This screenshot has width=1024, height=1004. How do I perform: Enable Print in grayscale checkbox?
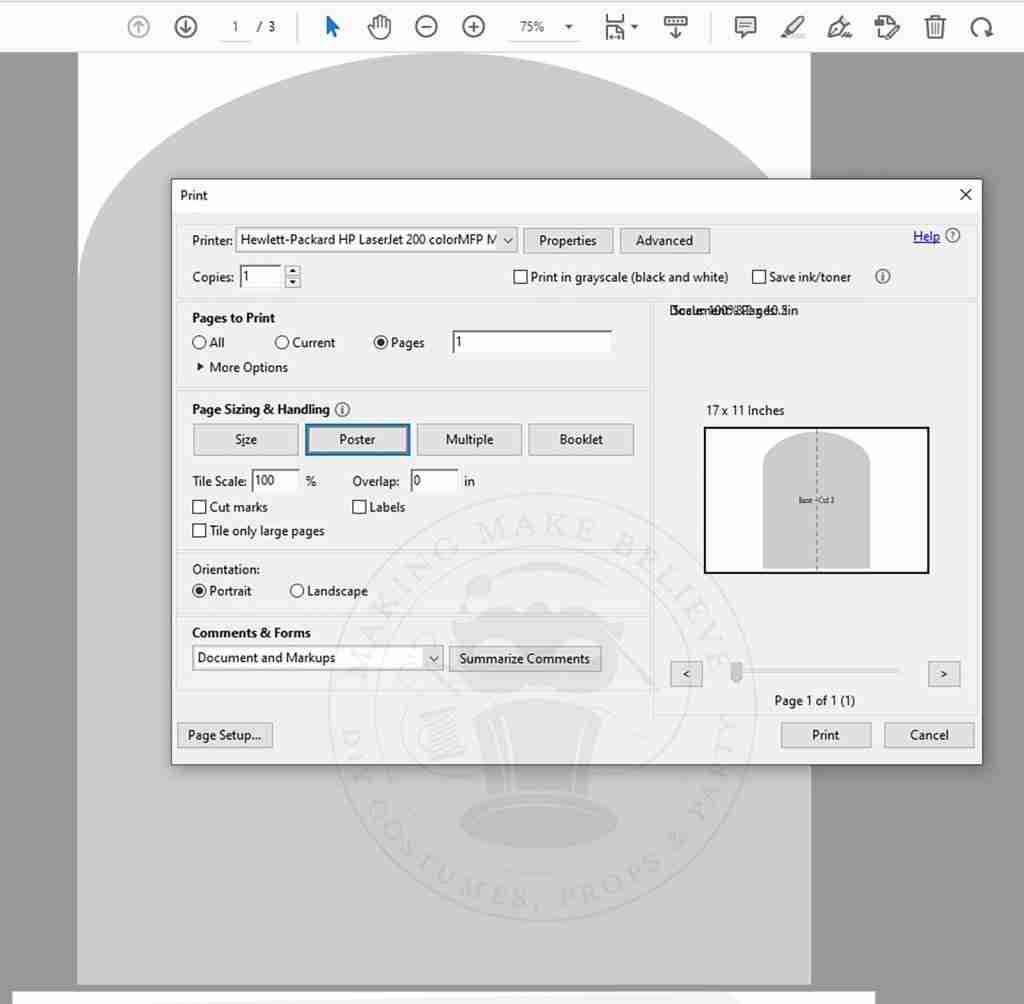(x=520, y=277)
